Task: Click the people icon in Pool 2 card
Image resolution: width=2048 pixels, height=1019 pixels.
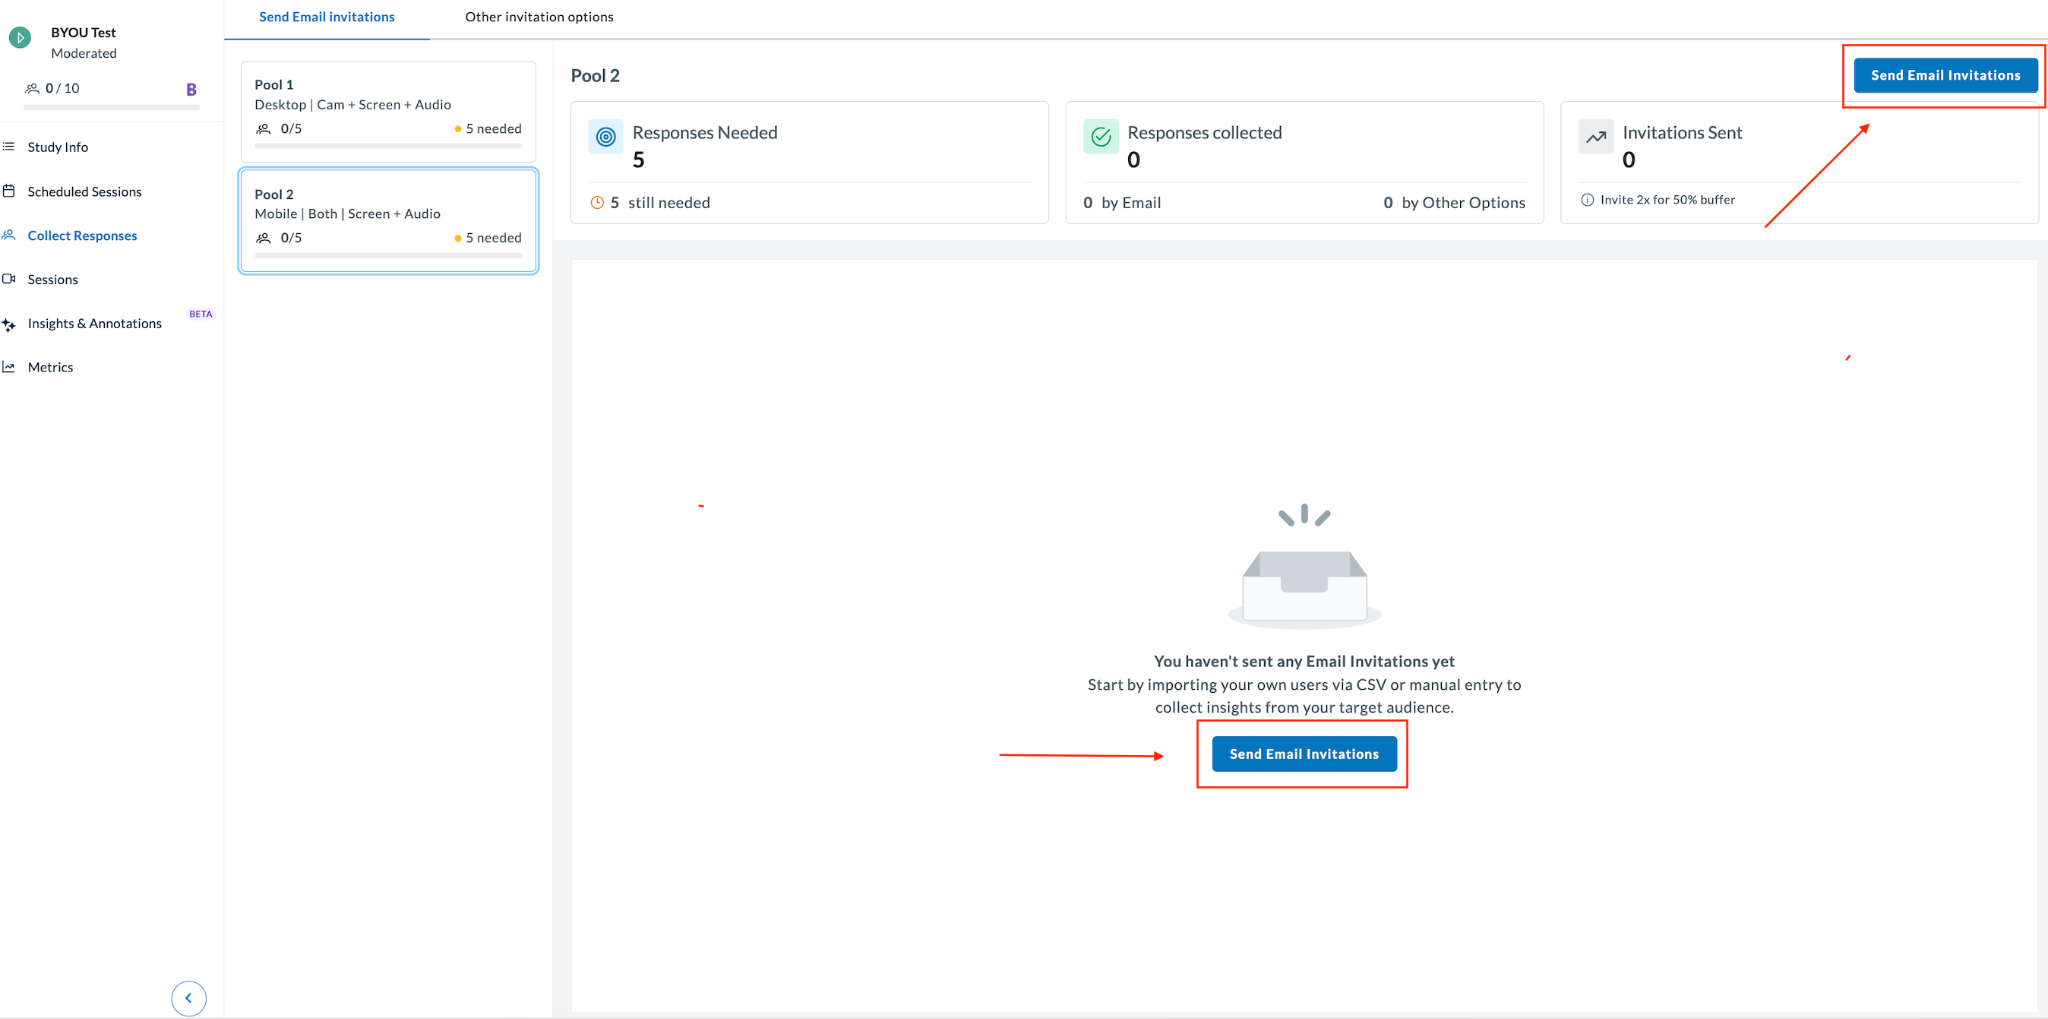Action: tap(264, 238)
